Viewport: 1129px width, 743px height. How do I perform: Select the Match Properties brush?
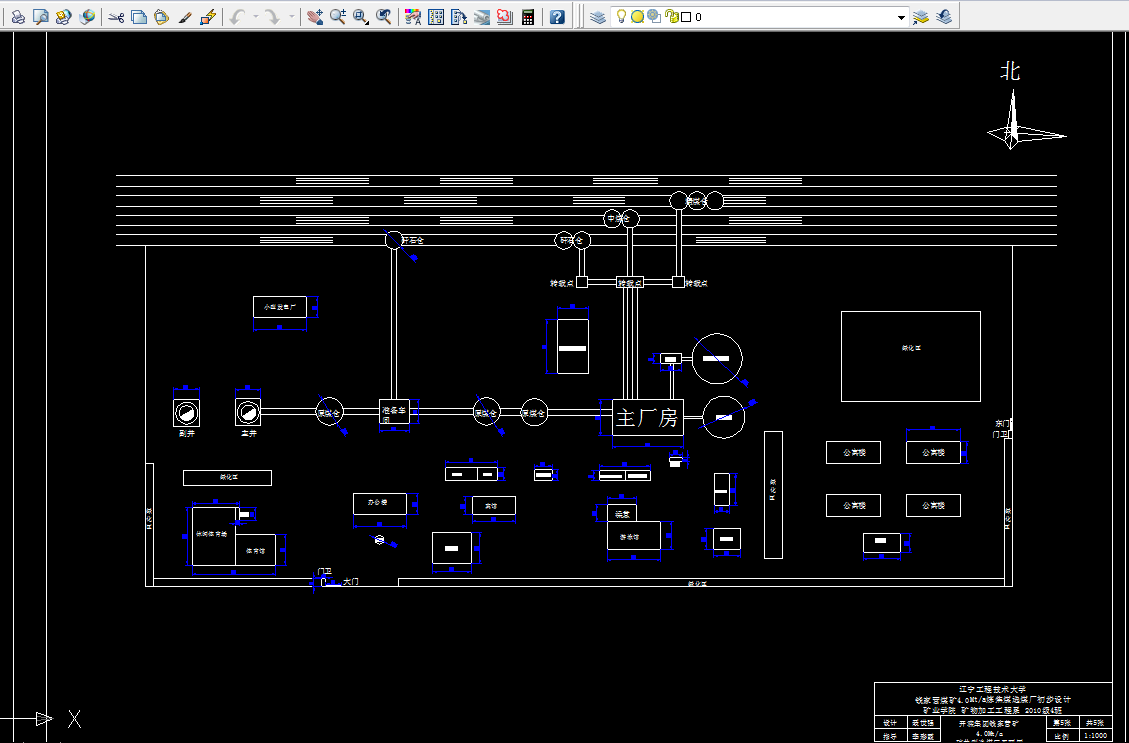[x=184, y=17]
